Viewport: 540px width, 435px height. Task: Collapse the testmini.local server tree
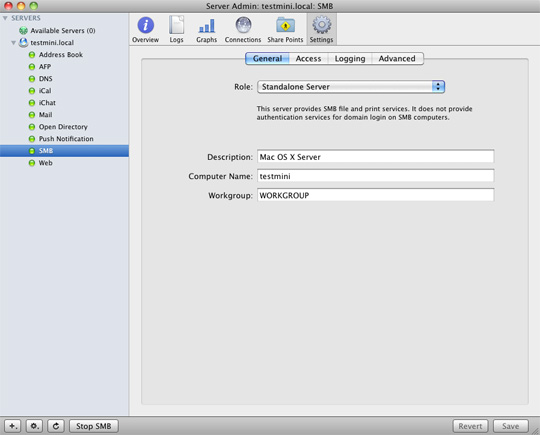click(13, 43)
